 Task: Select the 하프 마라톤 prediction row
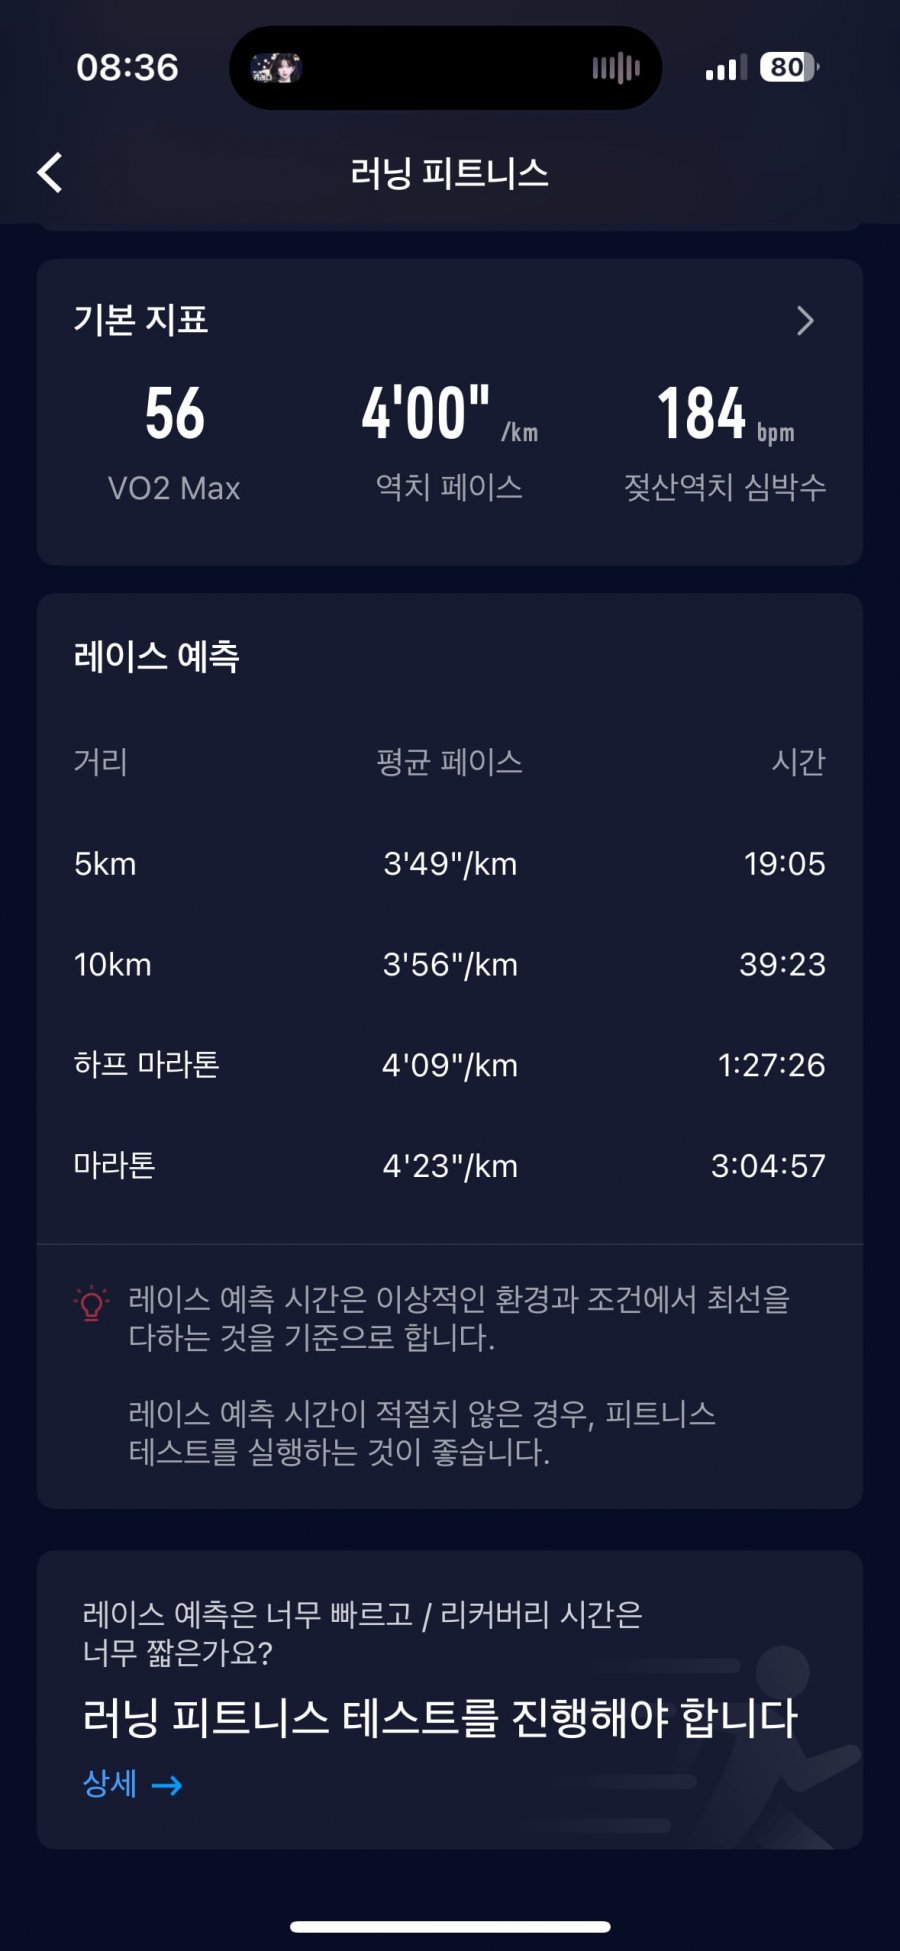coord(450,1065)
